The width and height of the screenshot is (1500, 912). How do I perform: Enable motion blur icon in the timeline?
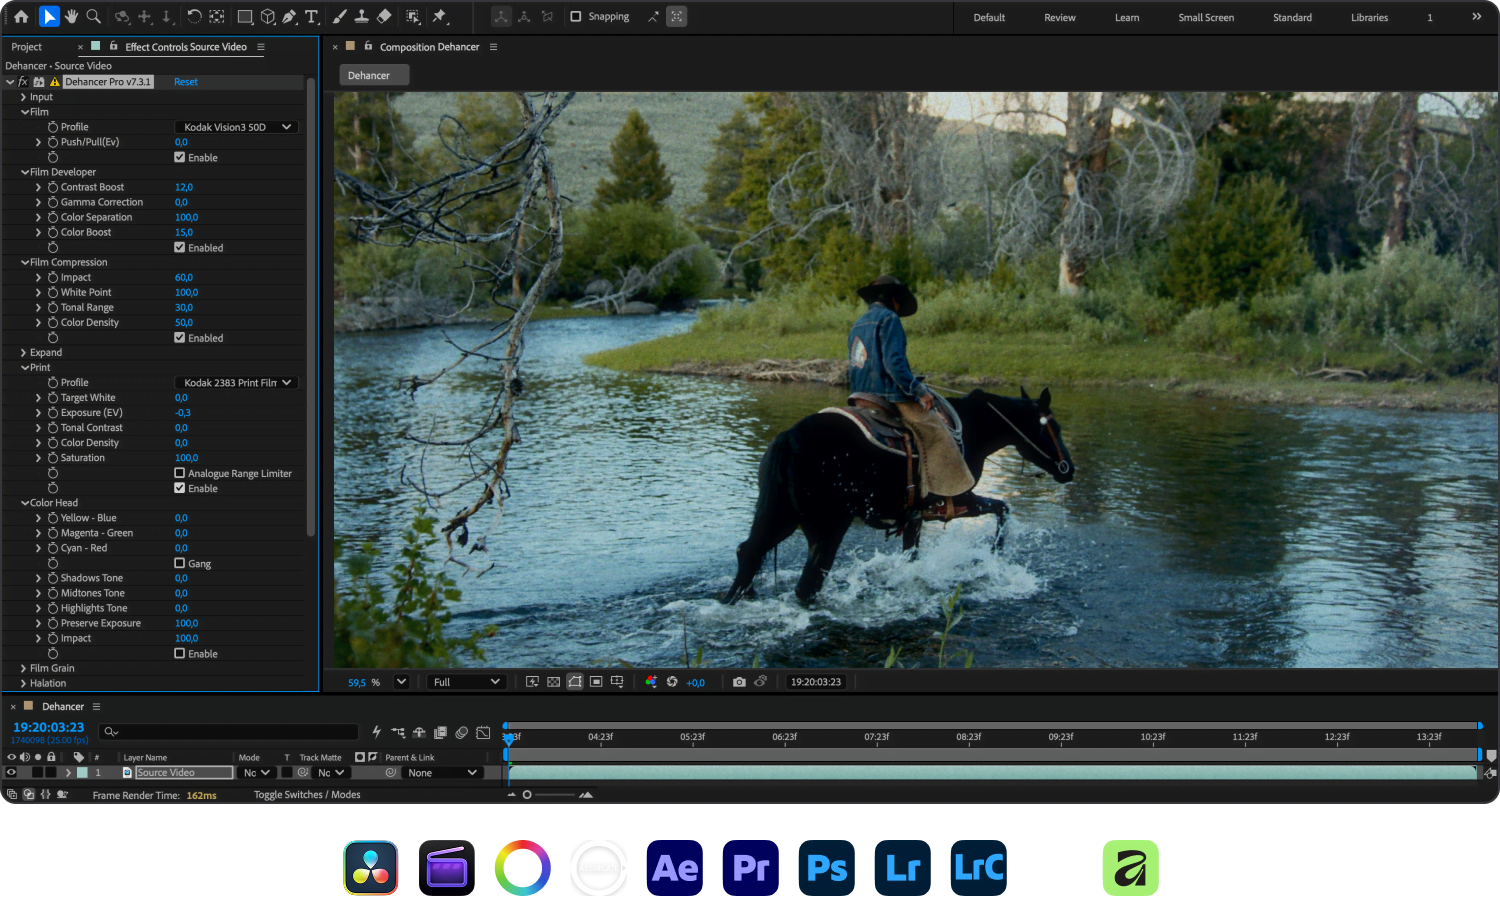tap(462, 732)
